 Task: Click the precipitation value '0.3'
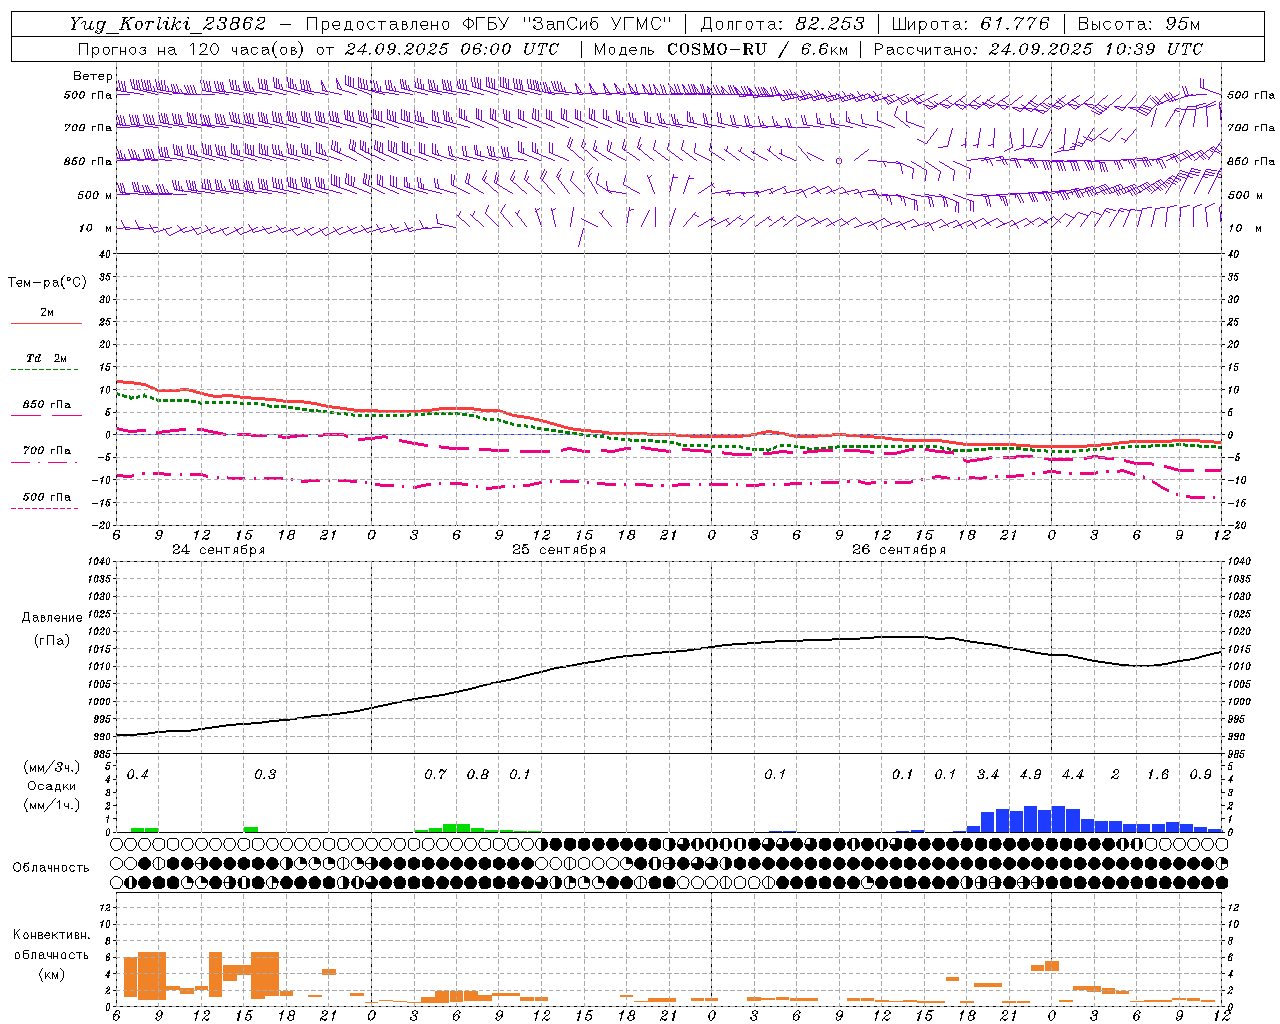265,775
